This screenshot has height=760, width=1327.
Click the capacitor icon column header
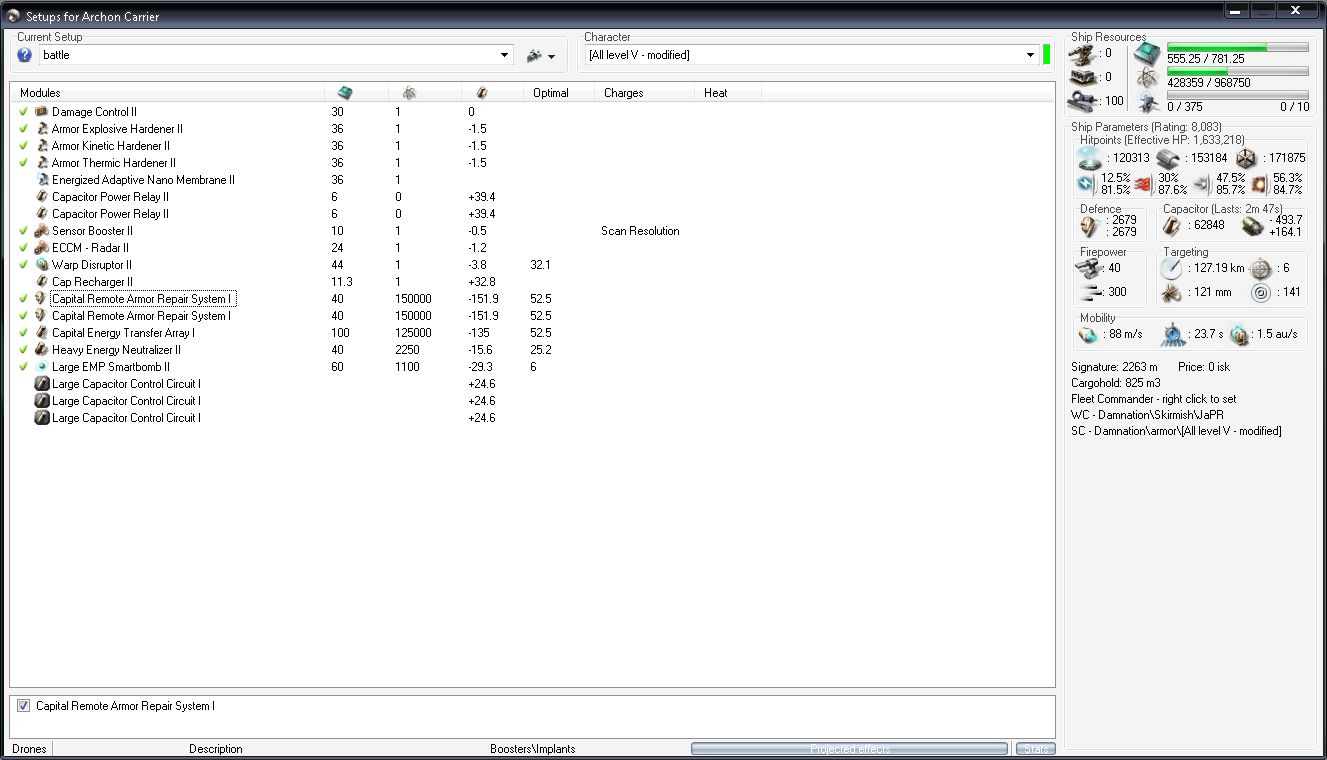pyautogui.click(x=481, y=93)
